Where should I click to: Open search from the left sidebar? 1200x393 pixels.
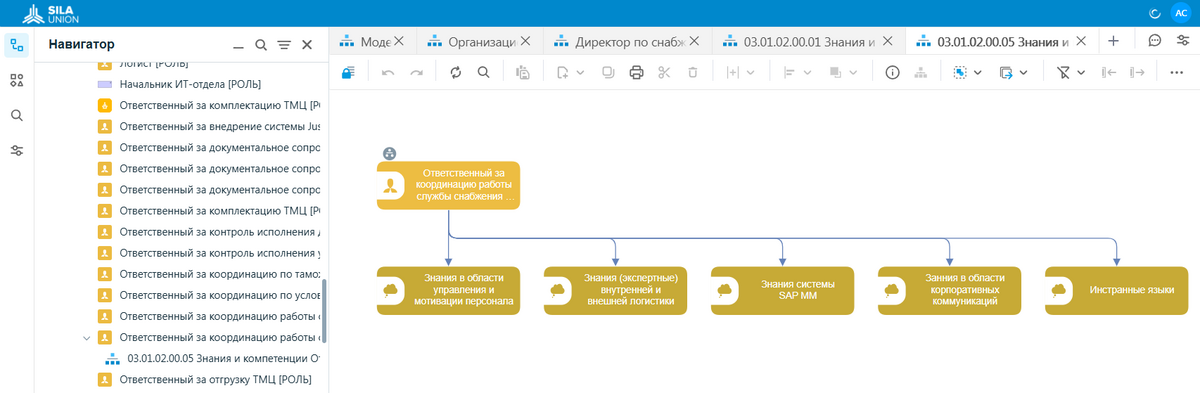tap(16, 115)
